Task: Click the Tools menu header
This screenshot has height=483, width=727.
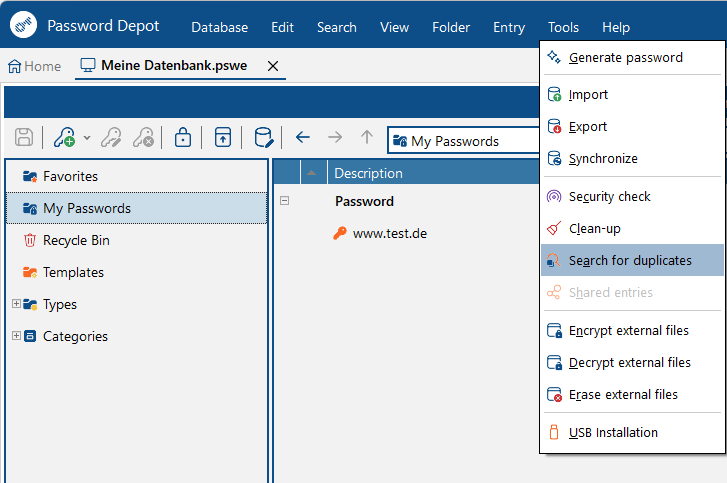Action: tap(563, 27)
